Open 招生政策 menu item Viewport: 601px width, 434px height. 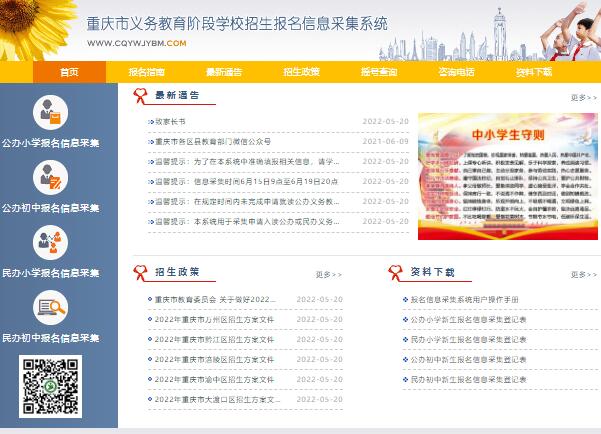pos(302,72)
